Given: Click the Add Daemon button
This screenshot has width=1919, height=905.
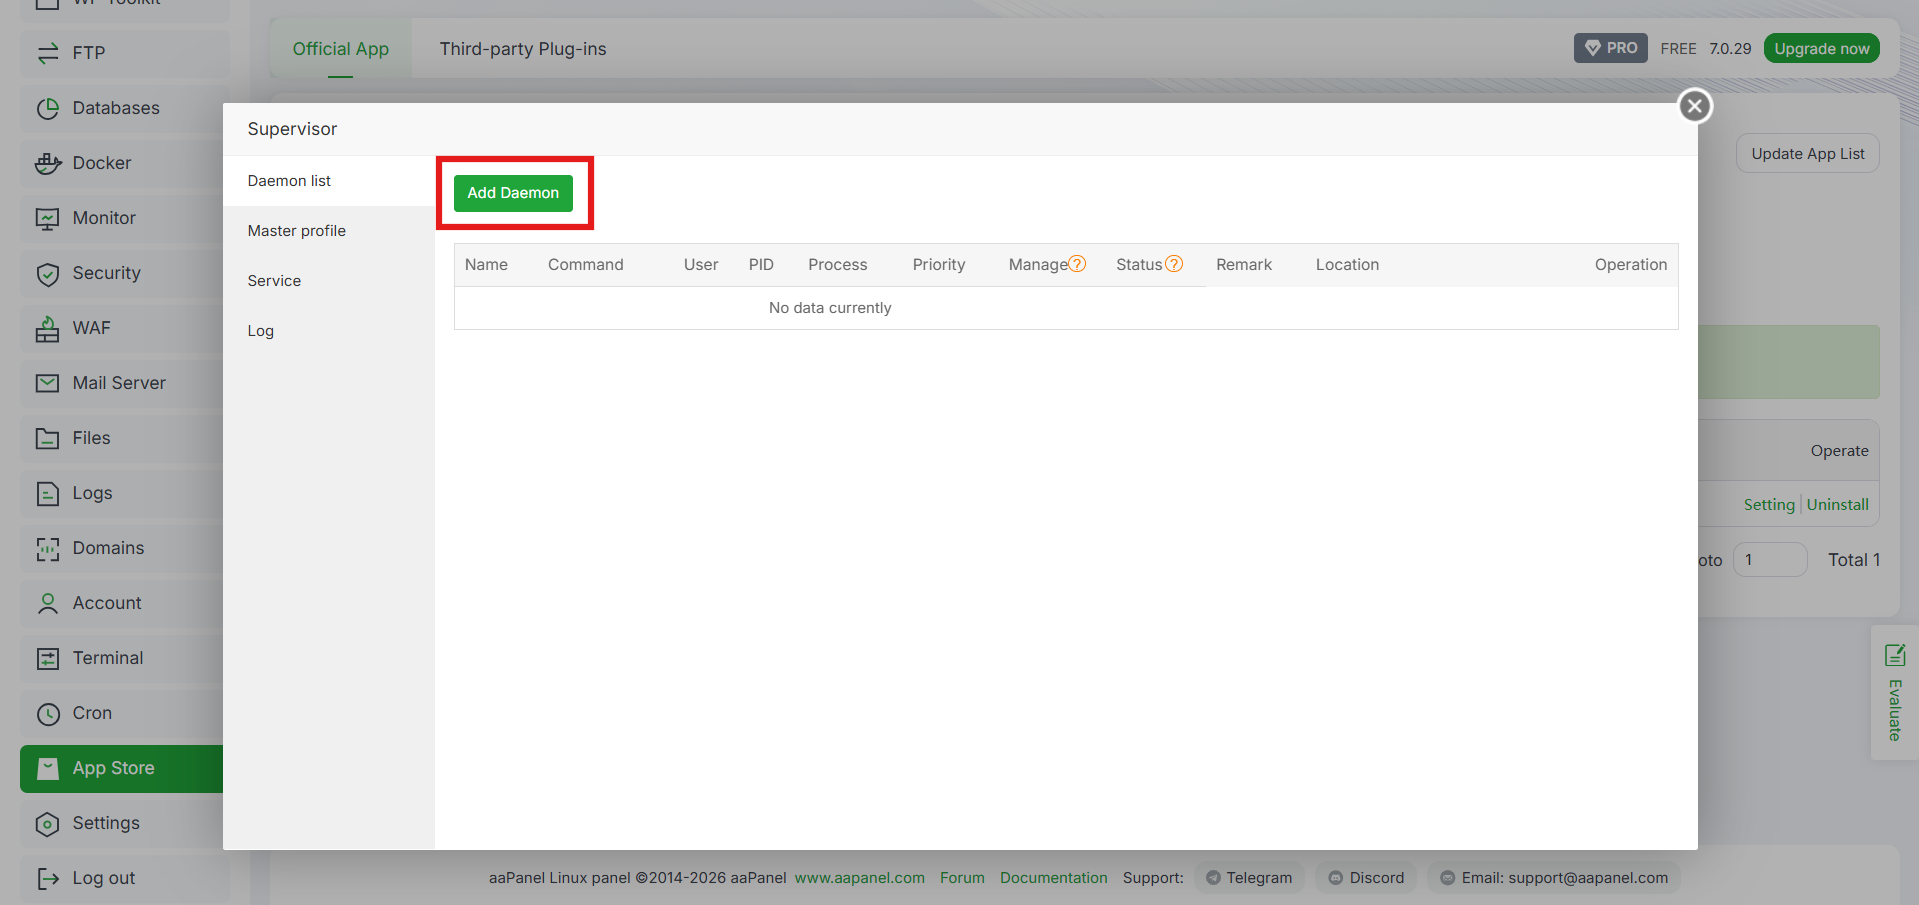Looking at the screenshot, I should click(513, 193).
